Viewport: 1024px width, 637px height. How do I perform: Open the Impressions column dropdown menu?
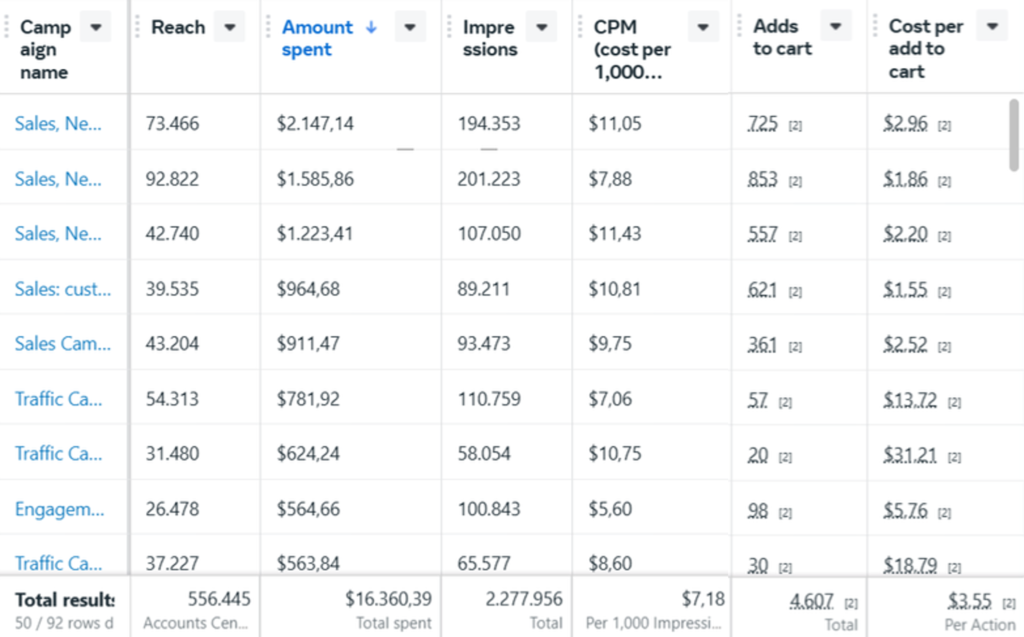pyautogui.click(x=541, y=27)
